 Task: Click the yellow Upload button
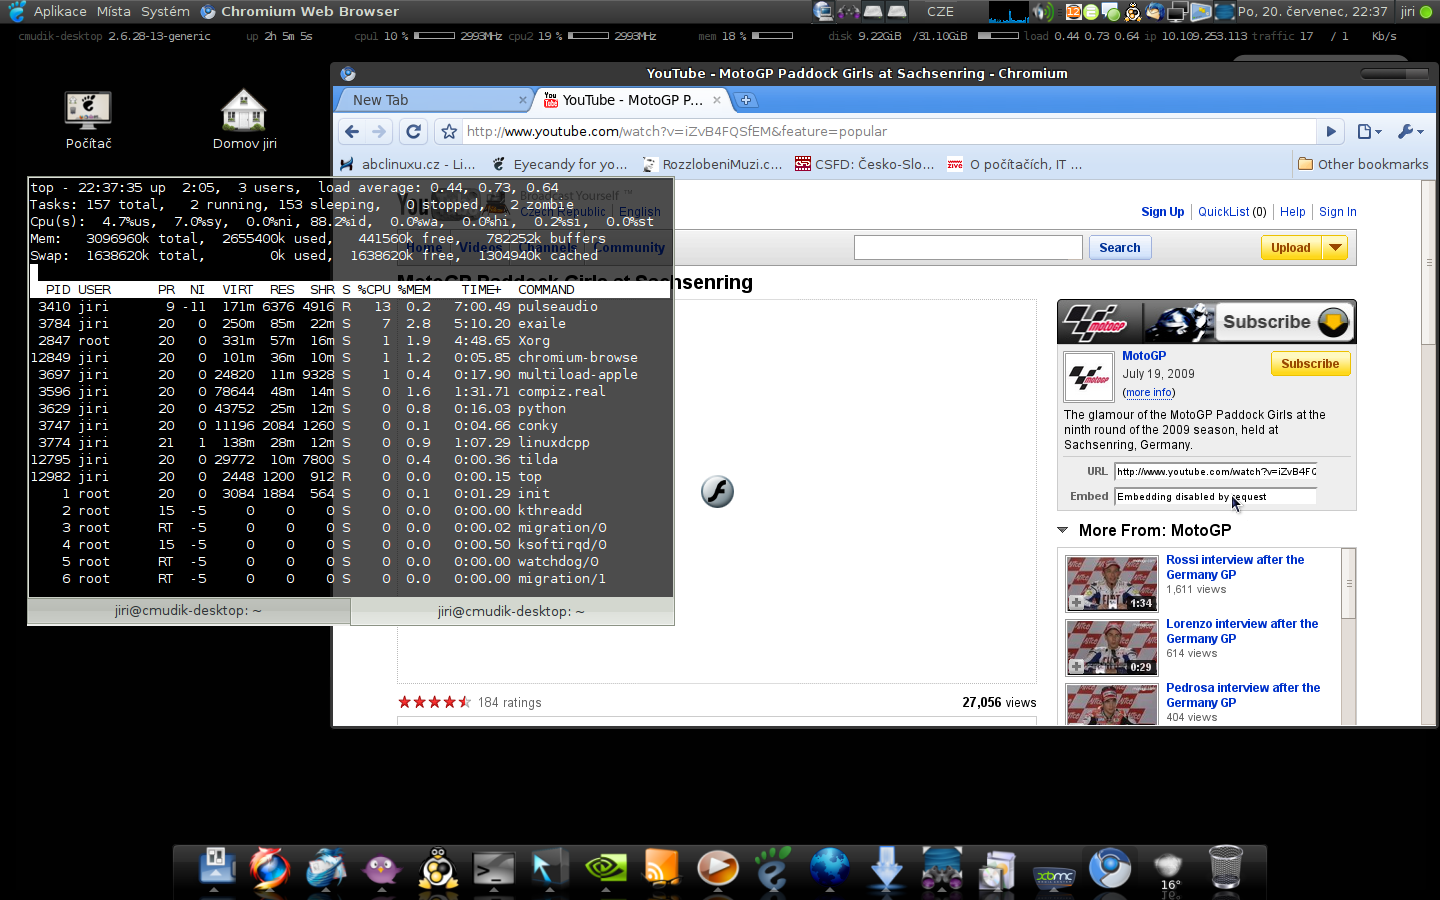click(1291, 248)
